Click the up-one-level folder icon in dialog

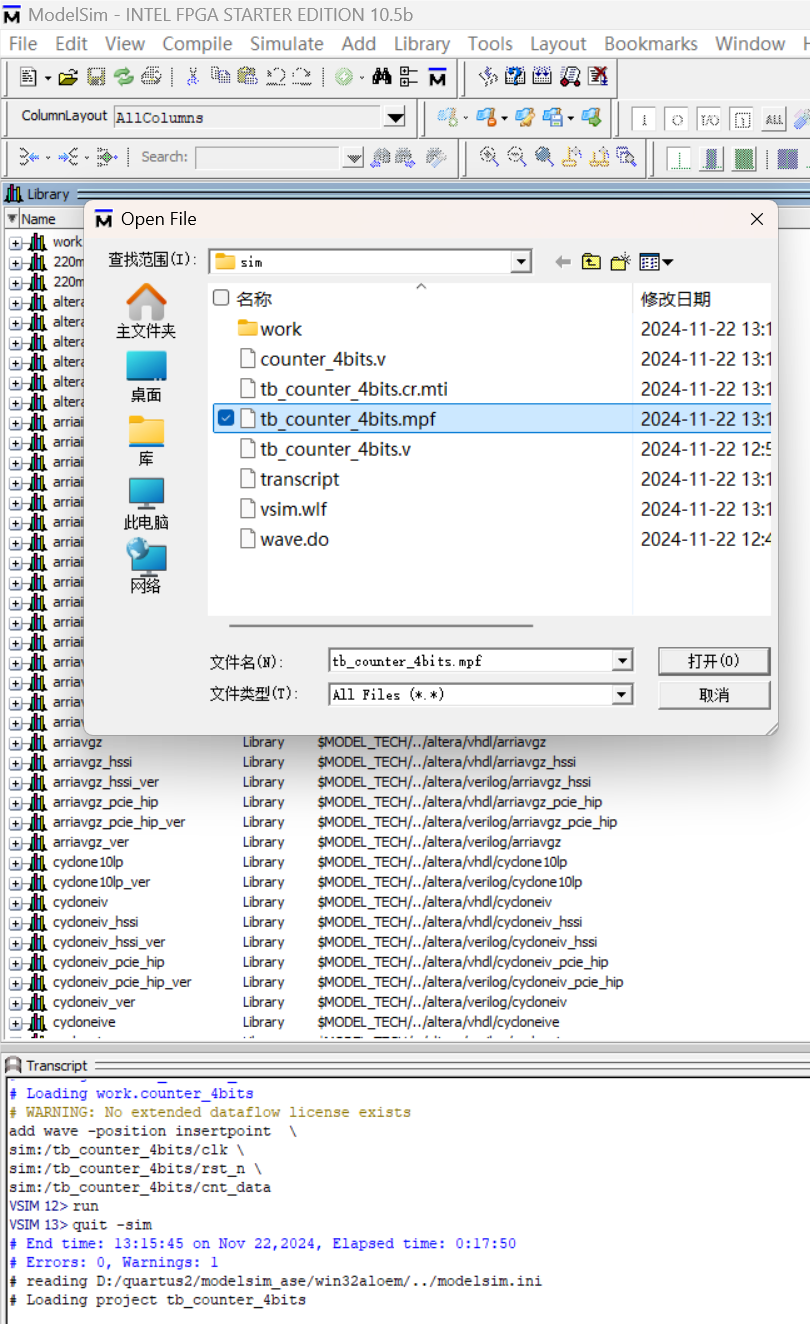point(591,262)
